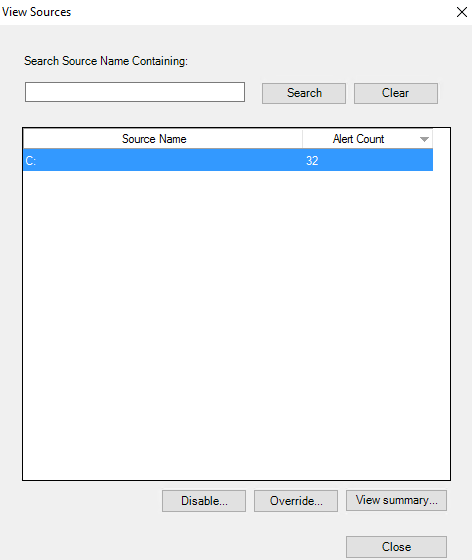Open the Disable... dialog for selected source

tap(204, 501)
